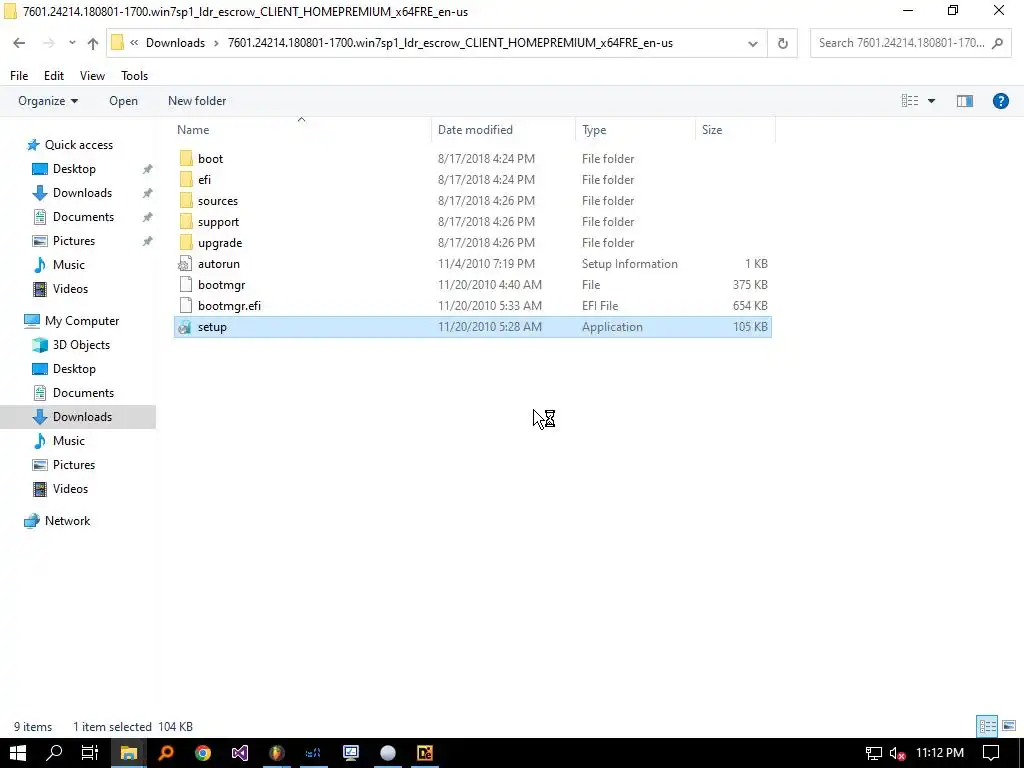Click the Open toolbar button

[x=123, y=101]
